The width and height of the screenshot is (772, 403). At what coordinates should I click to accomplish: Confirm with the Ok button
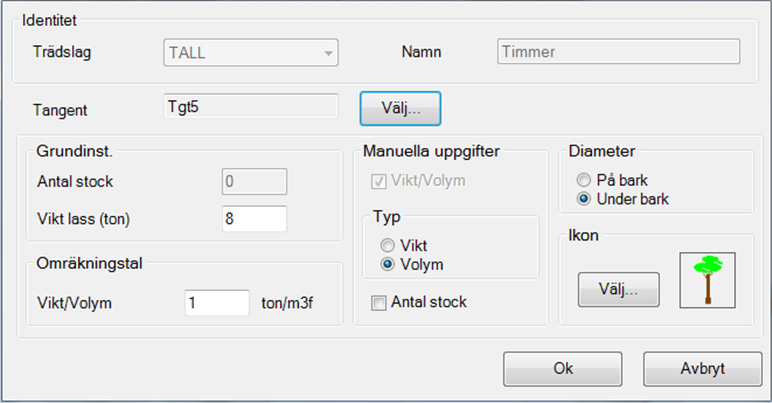(562, 369)
